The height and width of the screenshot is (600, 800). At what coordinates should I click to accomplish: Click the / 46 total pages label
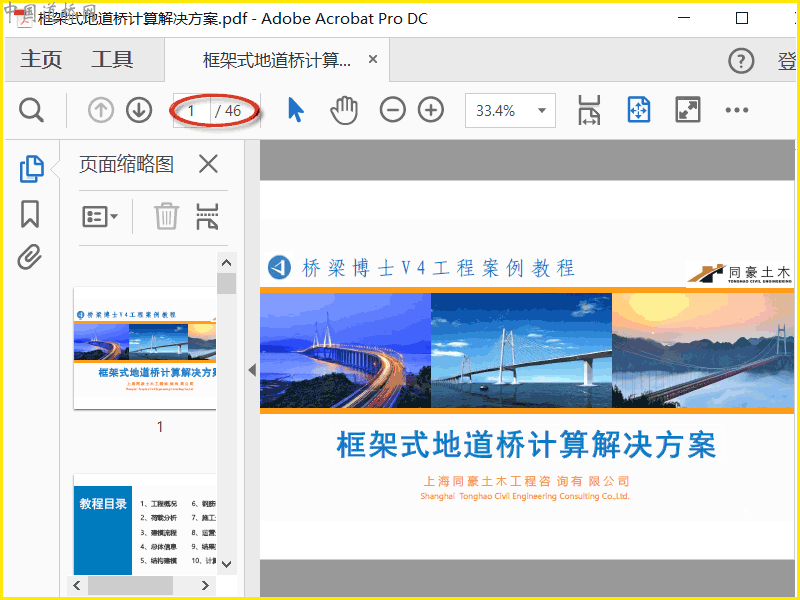pyautogui.click(x=228, y=111)
